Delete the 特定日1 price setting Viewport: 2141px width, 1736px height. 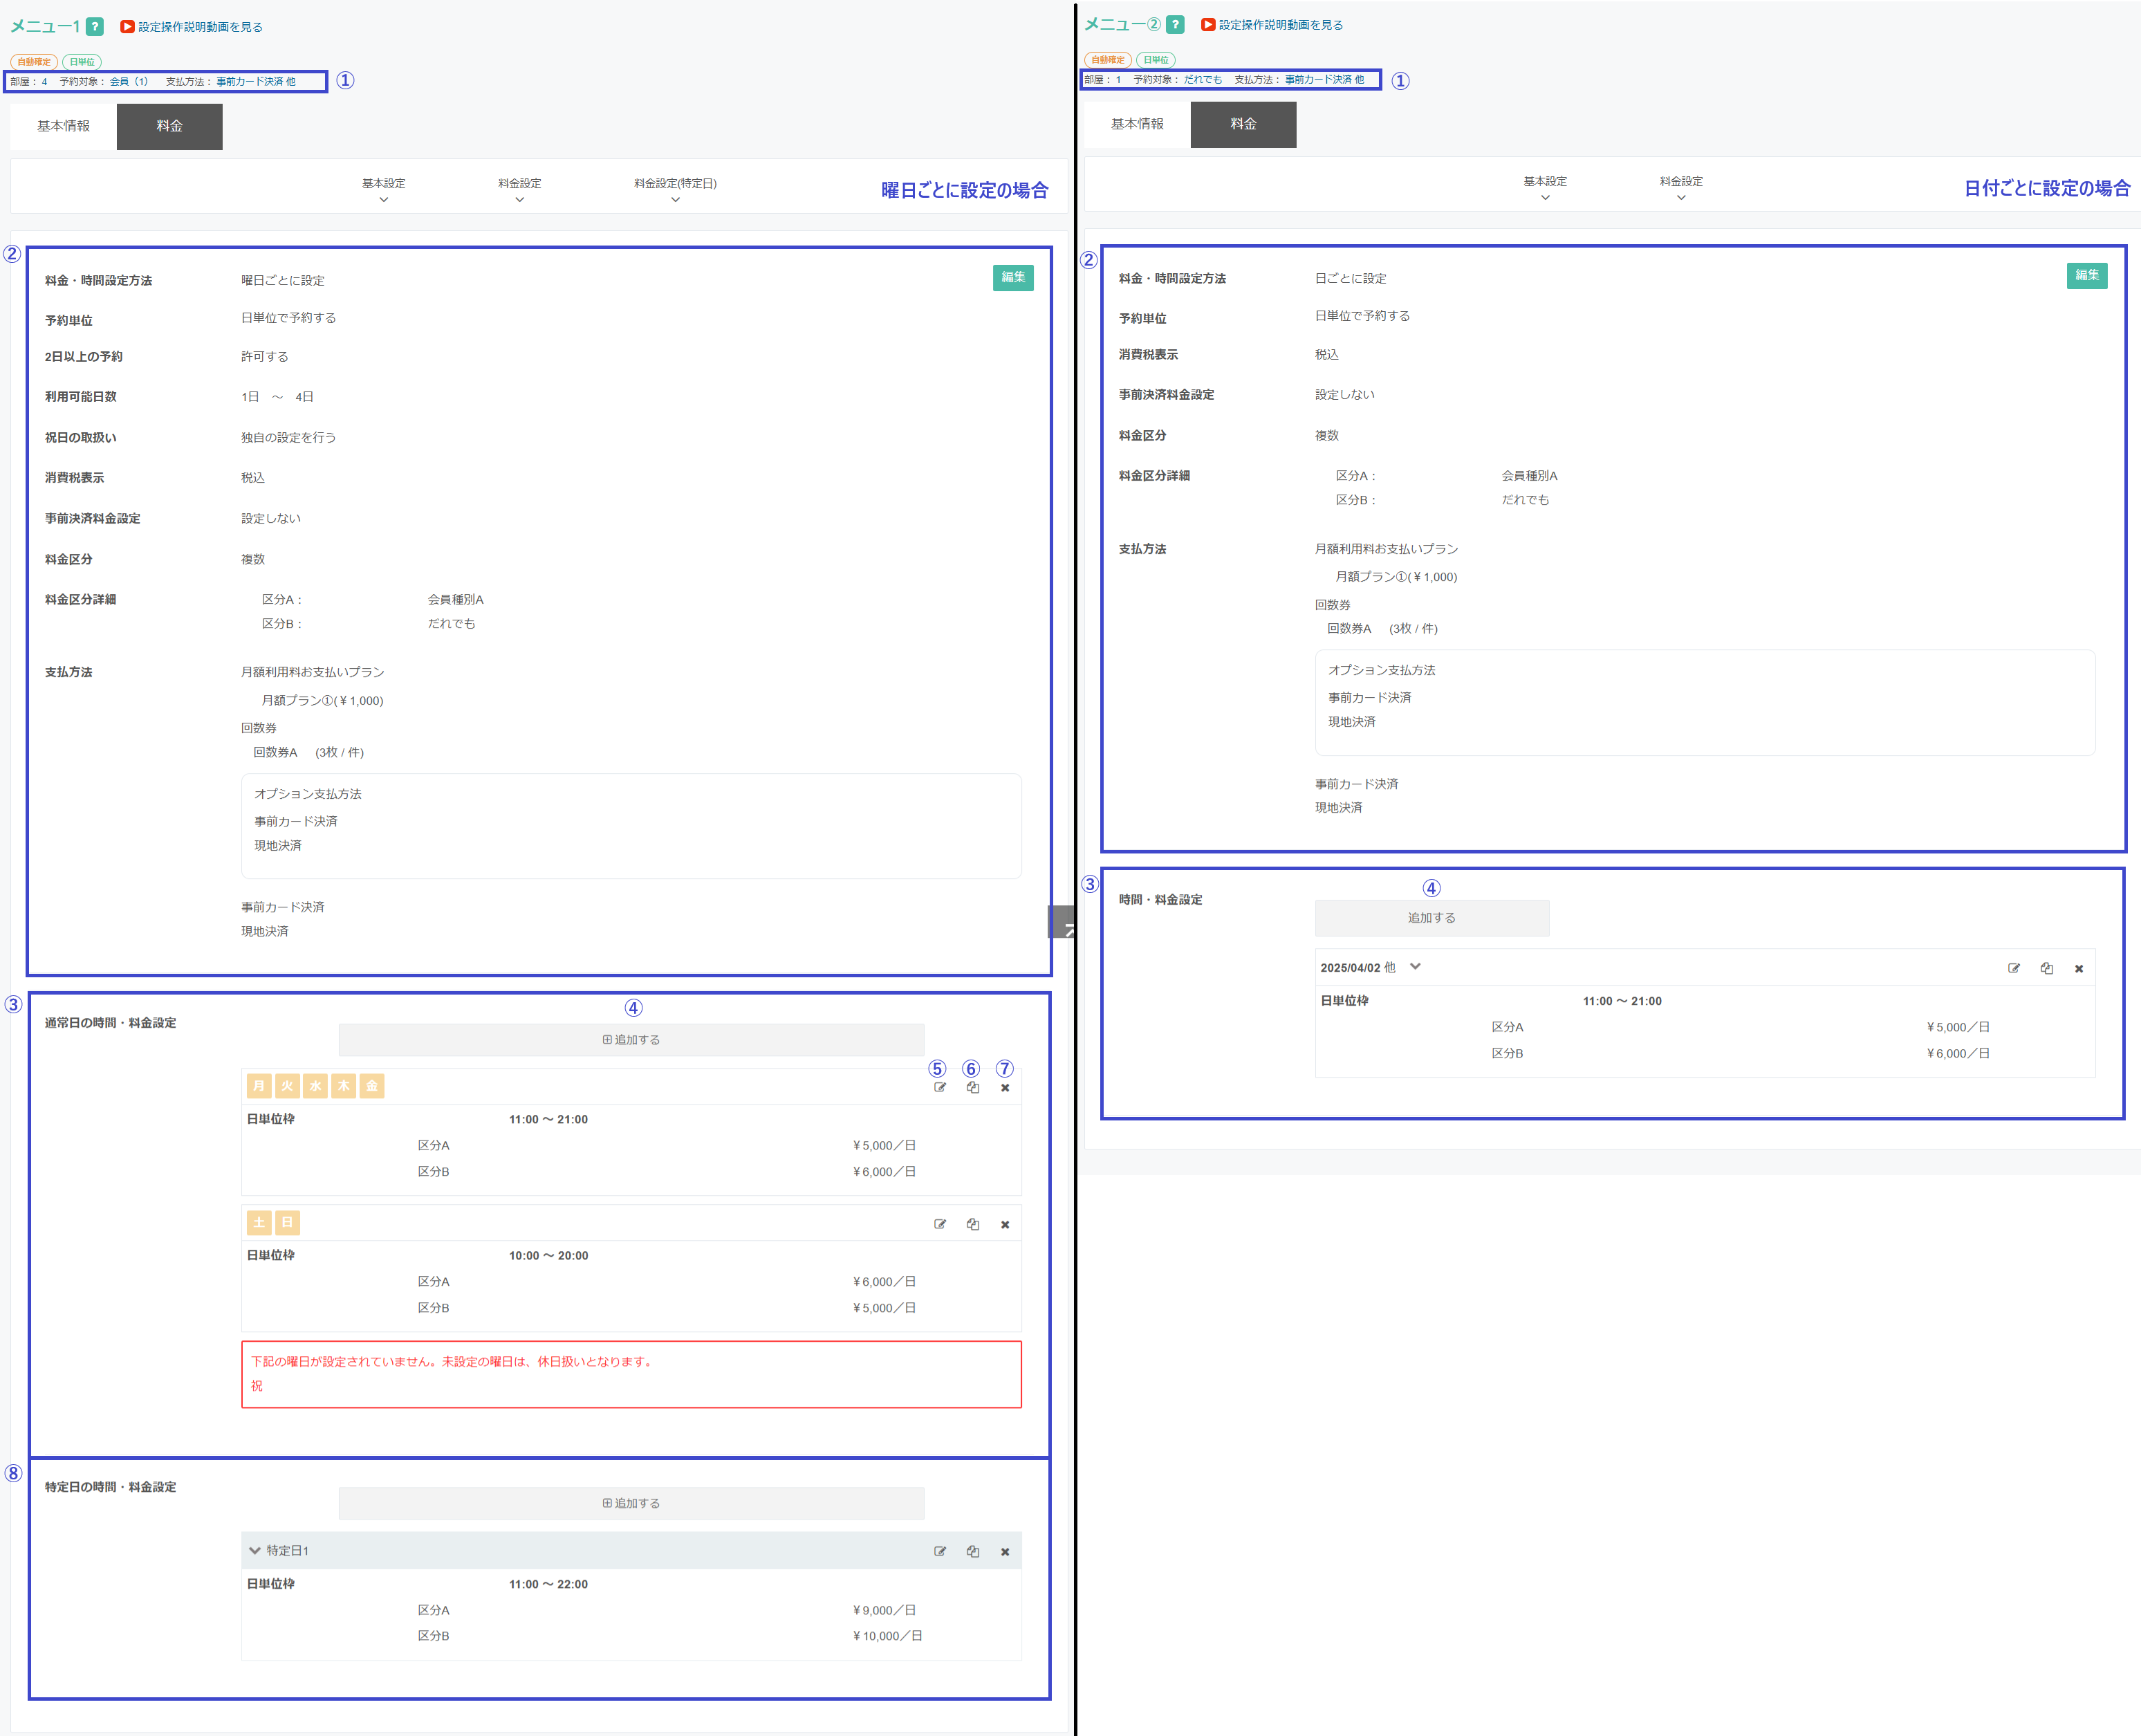(x=1005, y=1551)
